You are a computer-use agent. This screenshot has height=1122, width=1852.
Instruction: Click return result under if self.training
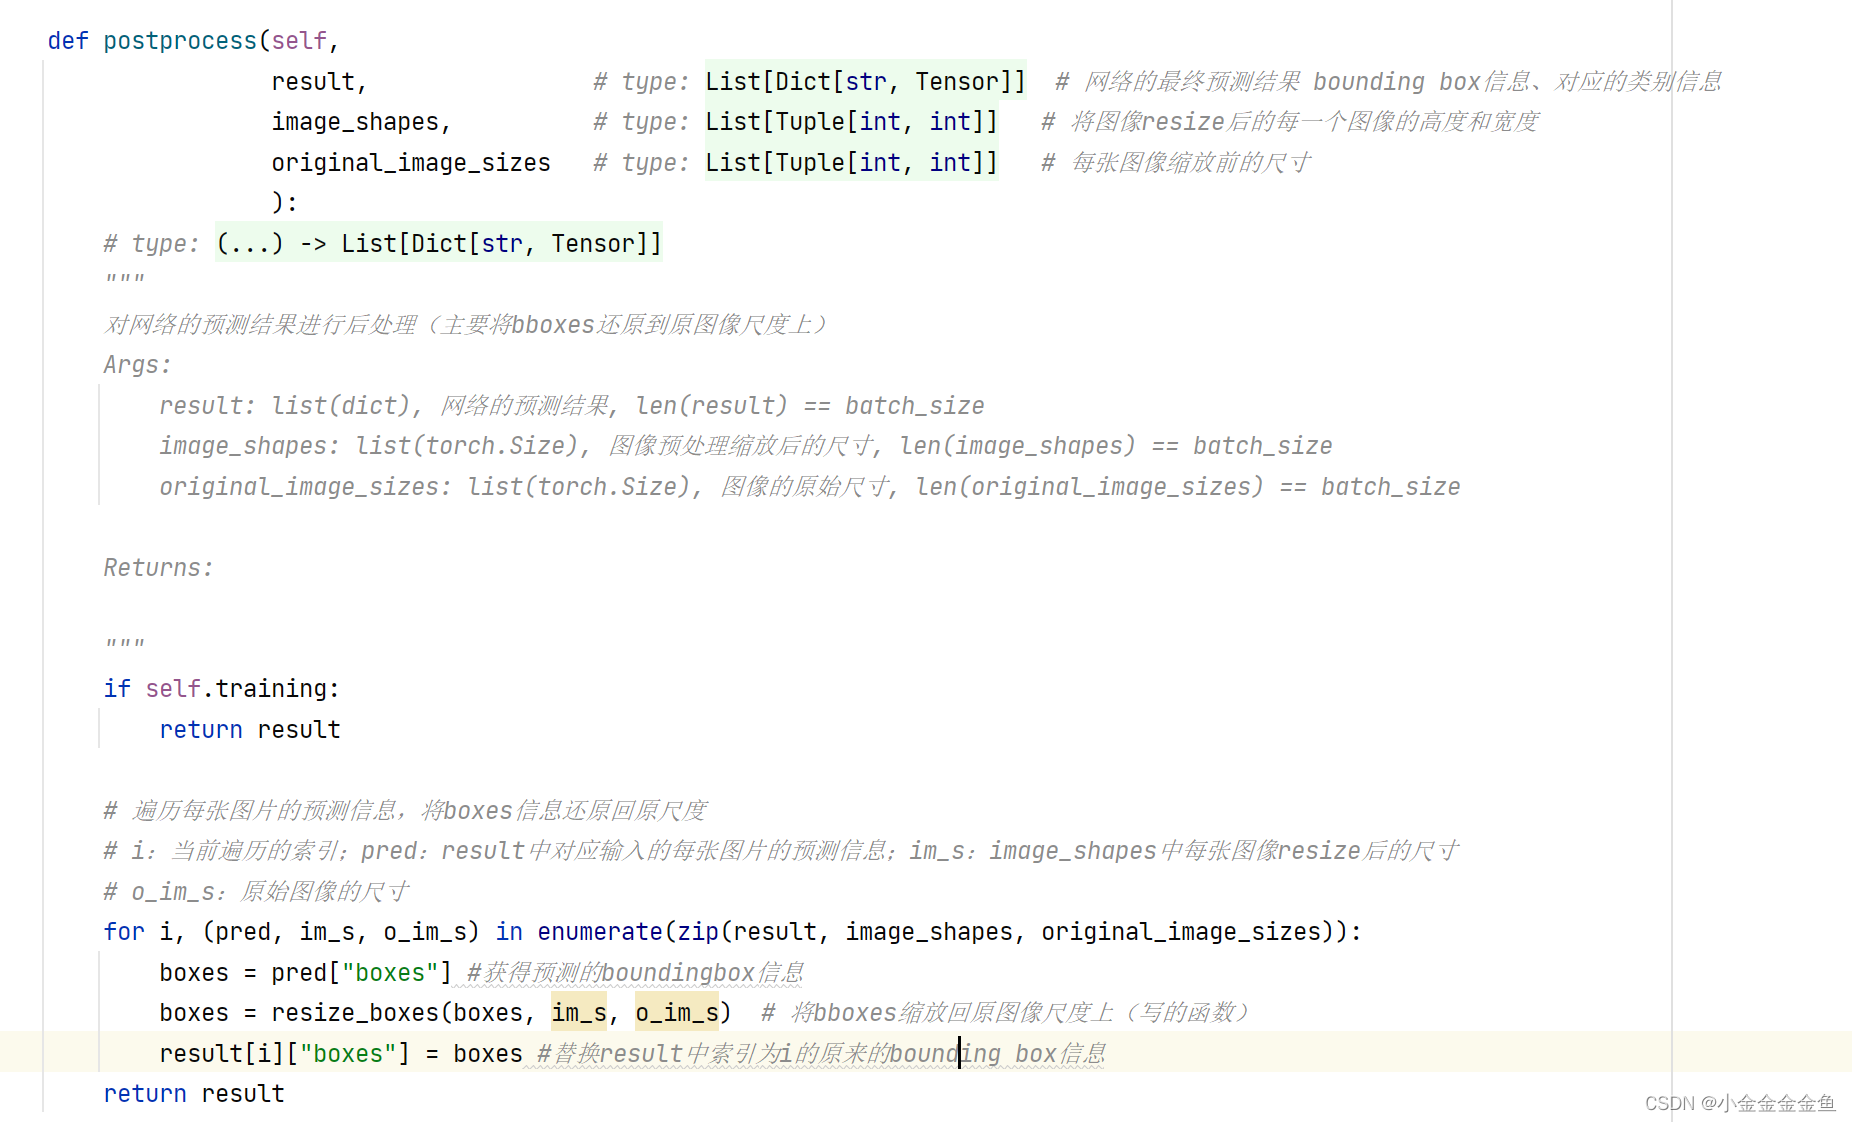[x=250, y=730]
